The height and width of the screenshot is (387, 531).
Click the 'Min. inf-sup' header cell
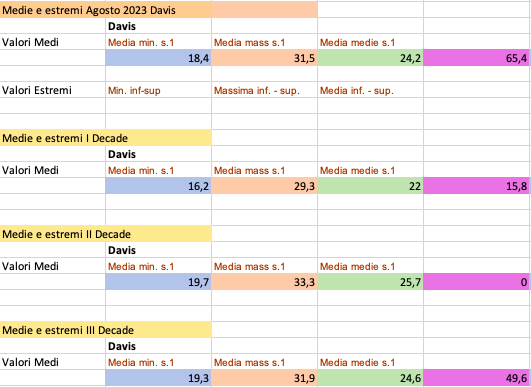pyautogui.click(x=158, y=90)
